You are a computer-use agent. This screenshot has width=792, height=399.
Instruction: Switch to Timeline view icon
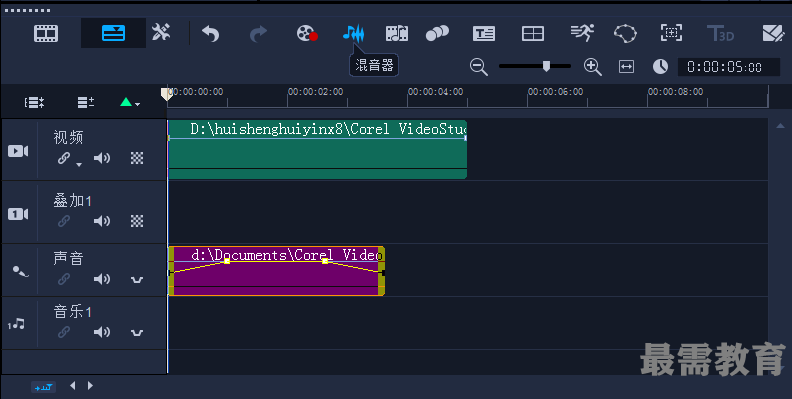point(113,33)
